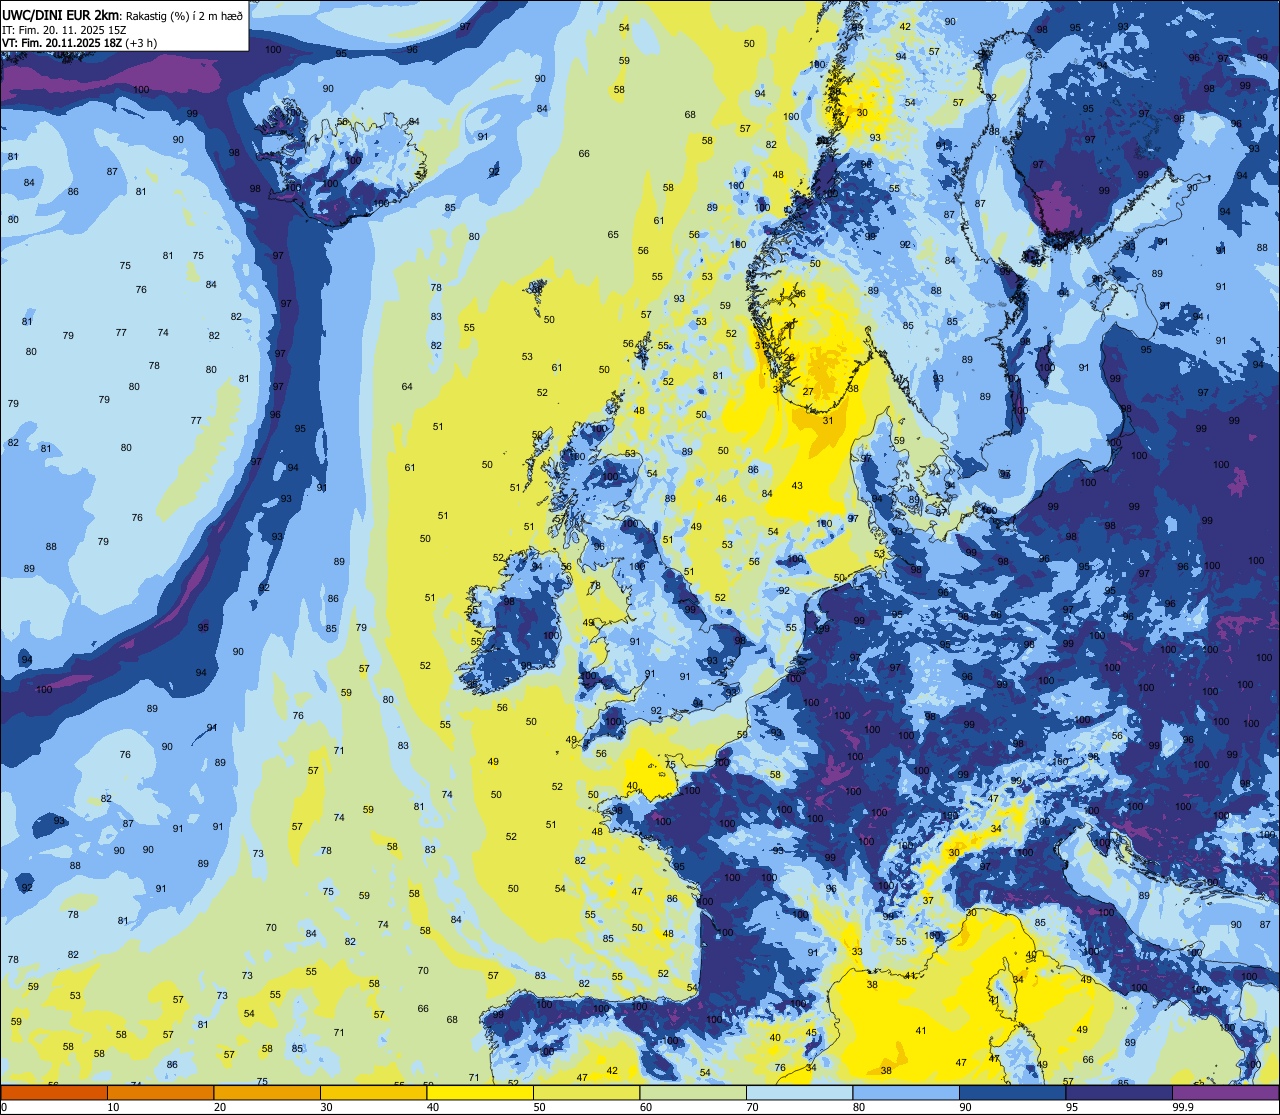Click the 30–40 golden legend swatch
The width and height of the screenshot is (1280, 1115).
374,1092
